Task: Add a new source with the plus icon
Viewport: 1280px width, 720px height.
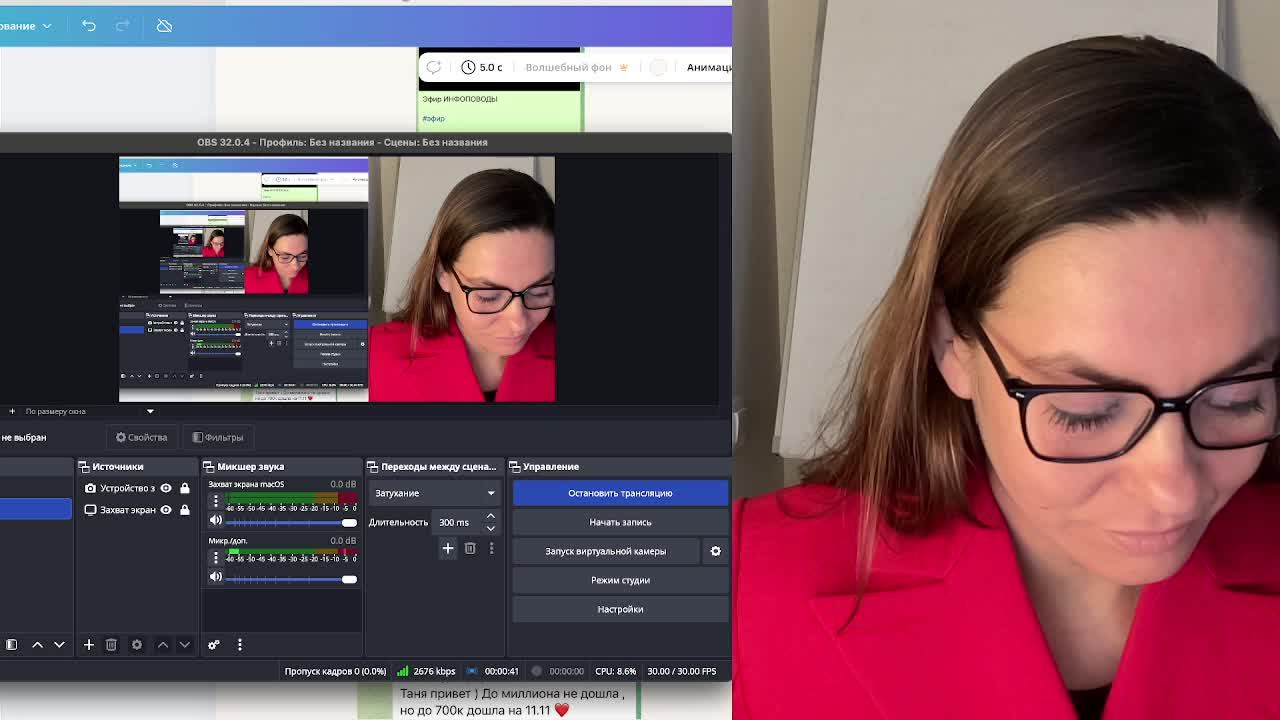Action: [88, 645]
